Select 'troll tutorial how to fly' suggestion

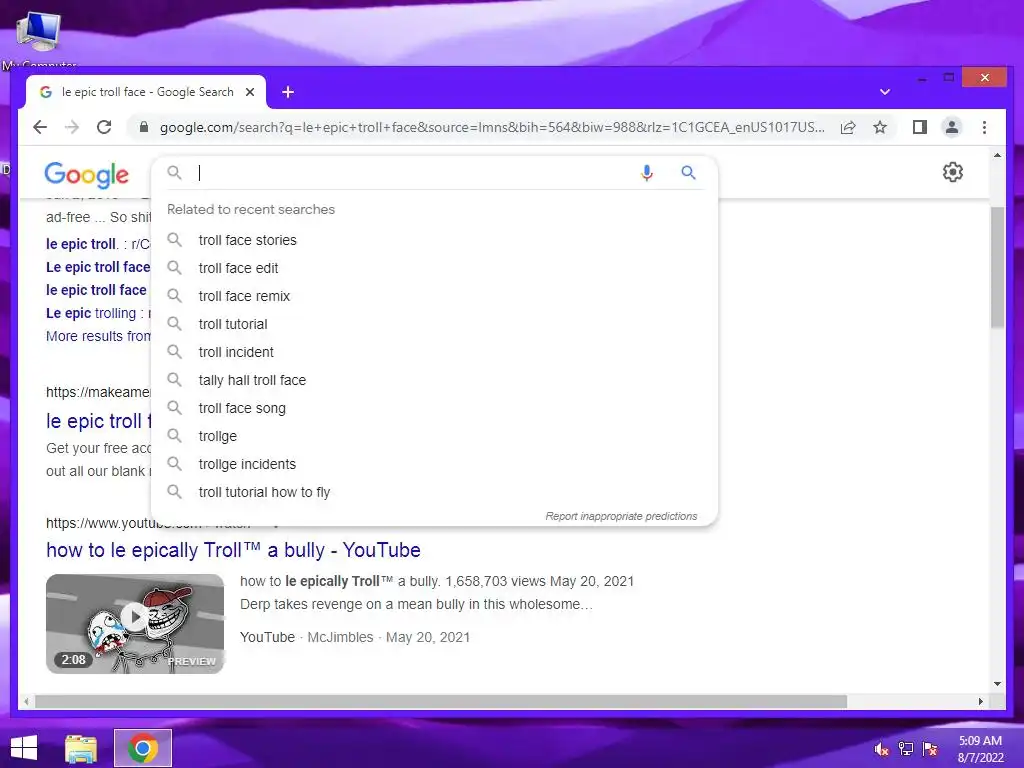434,492
